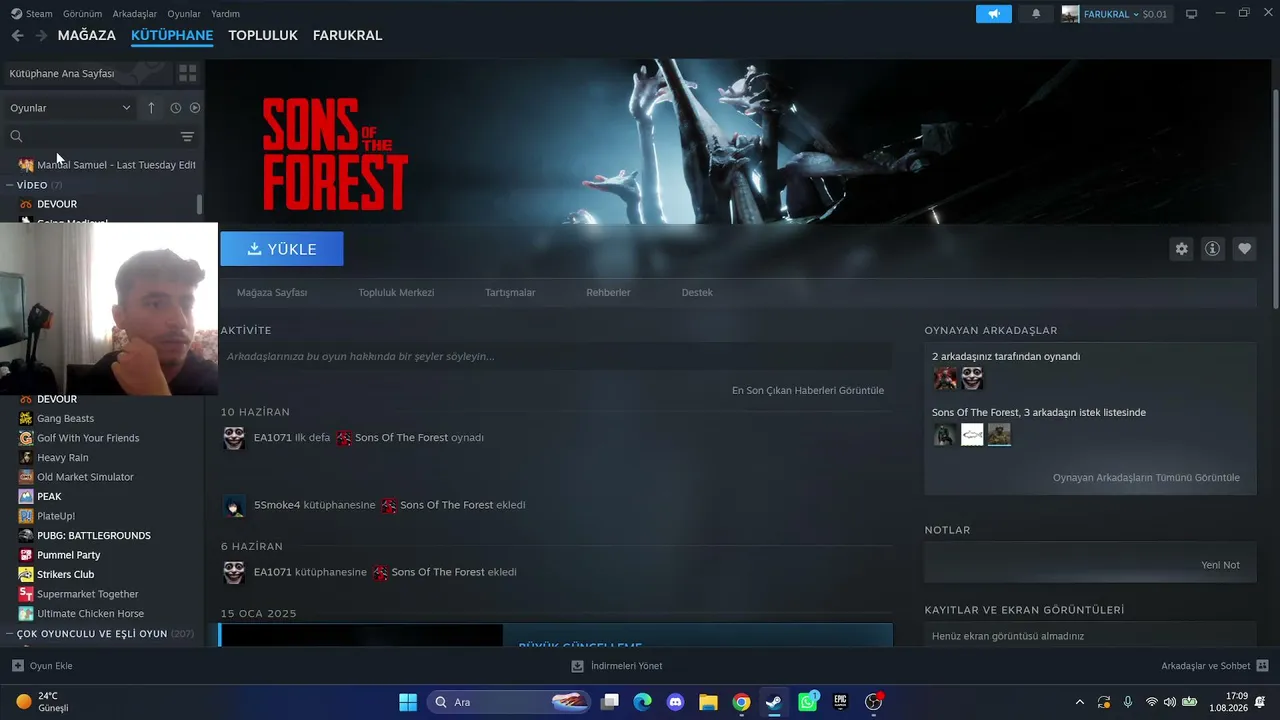Viewport: 1280px width, 720px height.
Task: Open advanced filter options icon
Action: click(187, 136)
